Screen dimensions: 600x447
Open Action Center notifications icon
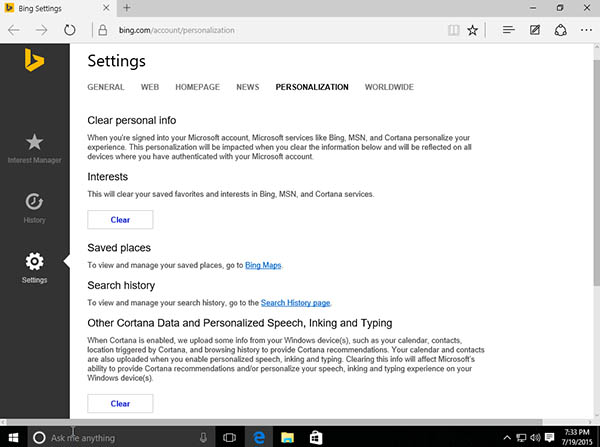tap(549, 437)
